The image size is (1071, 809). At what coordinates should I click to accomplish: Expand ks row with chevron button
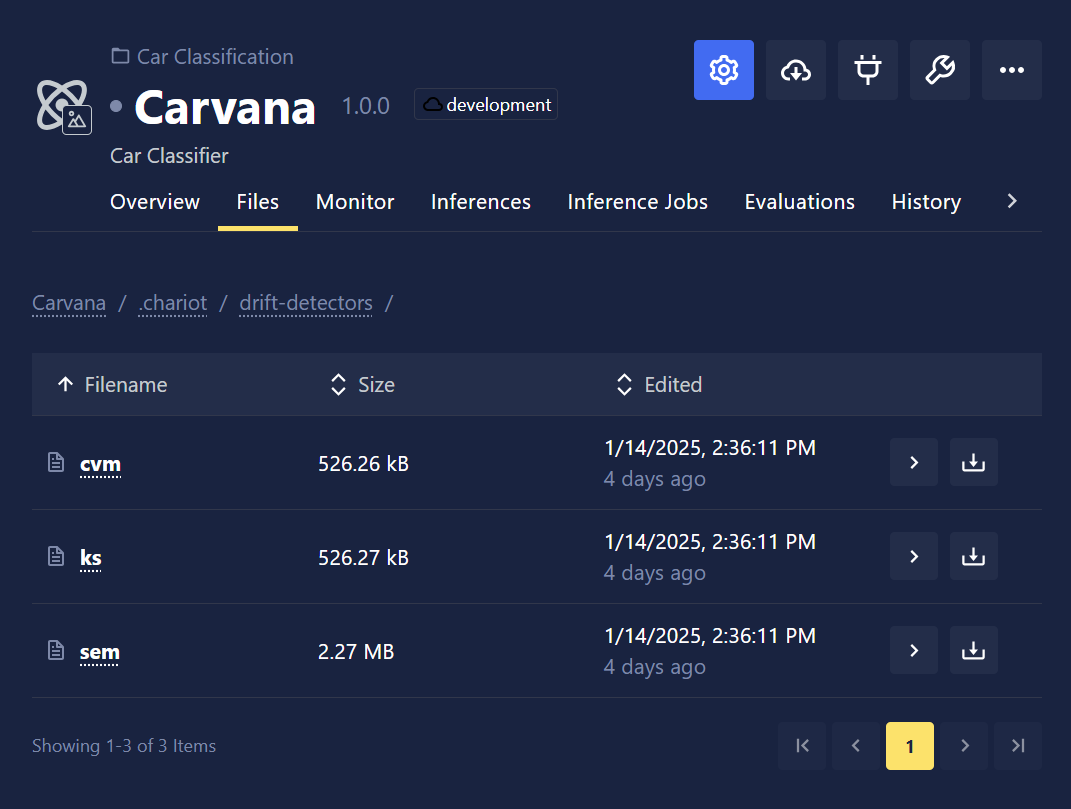(914, 556)
